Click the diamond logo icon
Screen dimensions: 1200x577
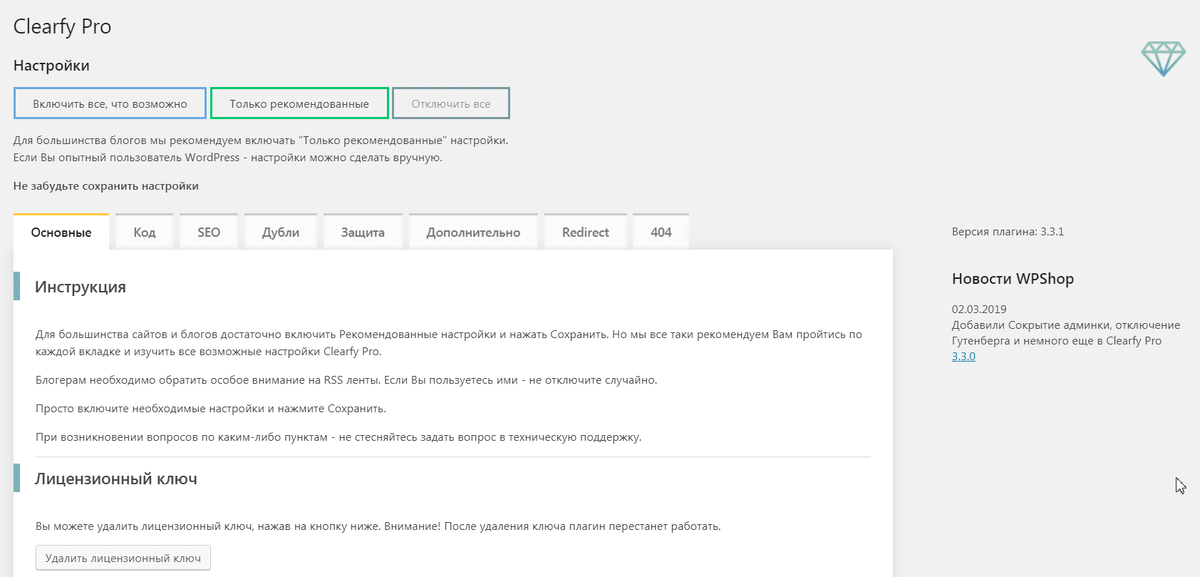pyautogui.click(x=1161, y=59)
